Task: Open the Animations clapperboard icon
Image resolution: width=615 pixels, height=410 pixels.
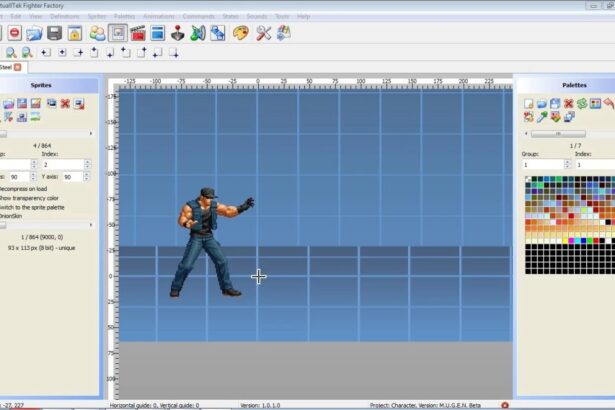Action: 138,33
